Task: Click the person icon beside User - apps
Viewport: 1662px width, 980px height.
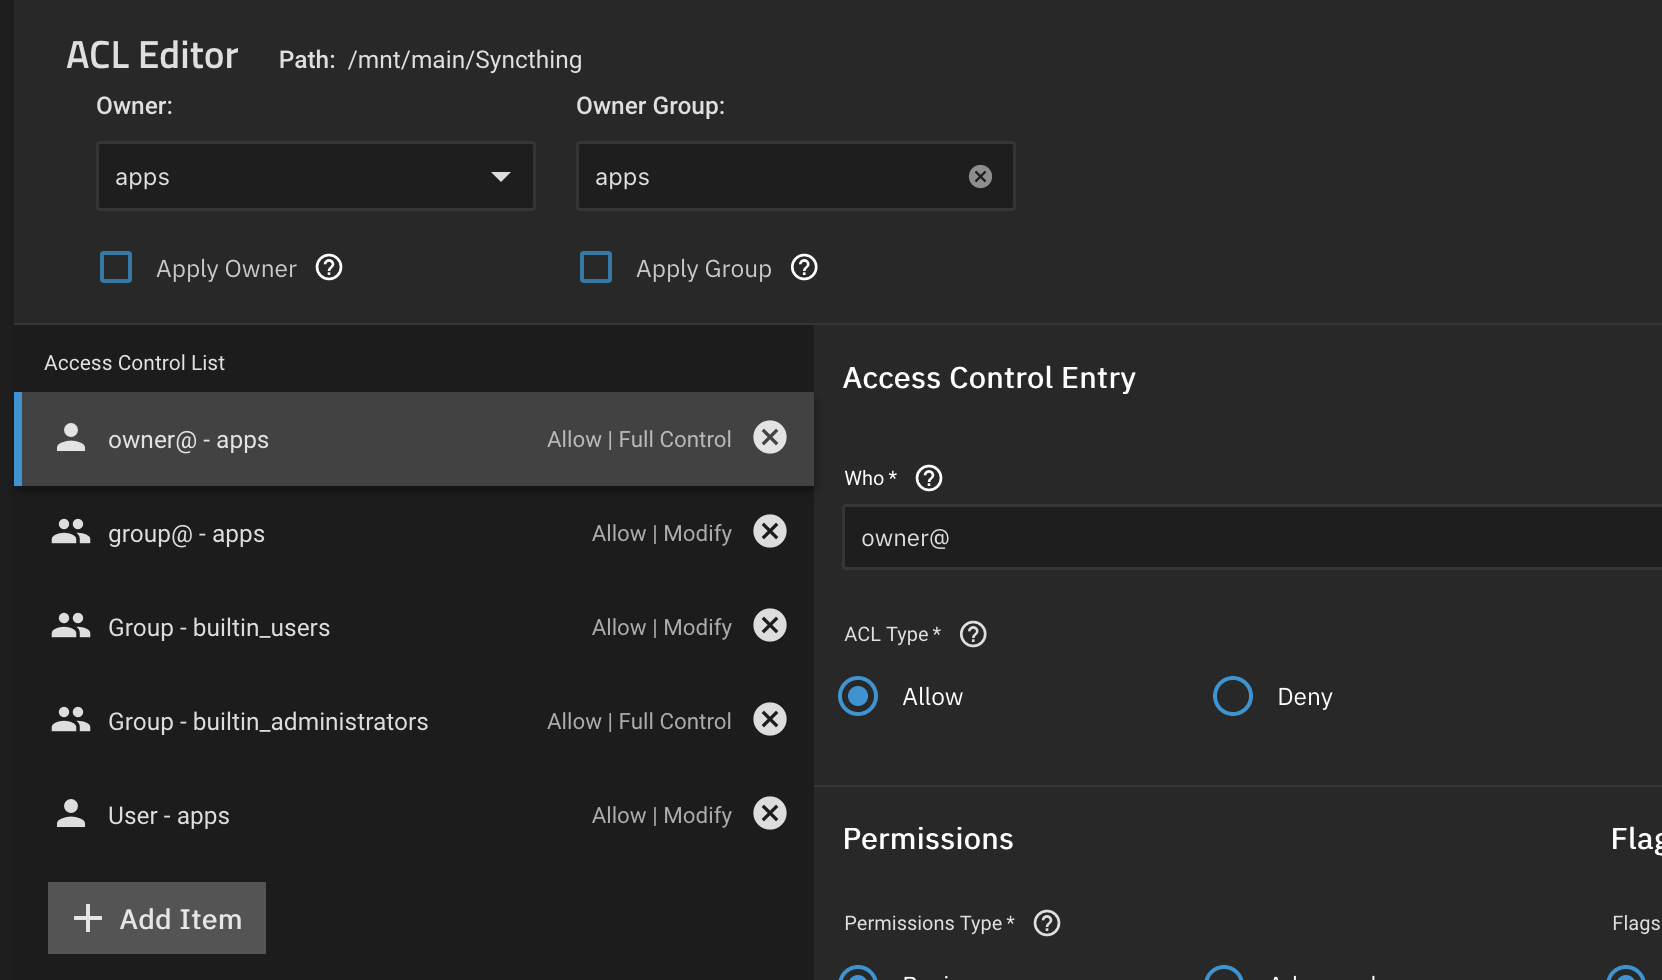Action: tap(71, 813)
